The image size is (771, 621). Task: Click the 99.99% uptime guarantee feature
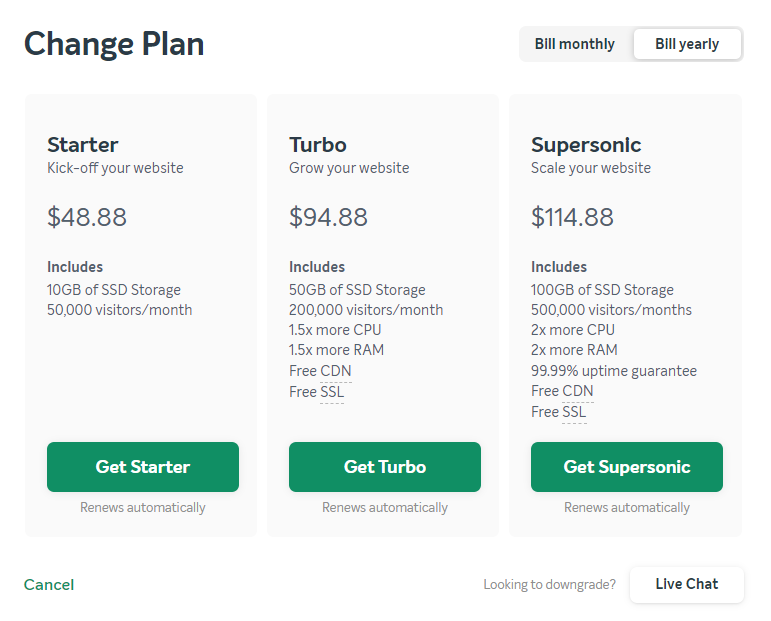pos(614,371)
